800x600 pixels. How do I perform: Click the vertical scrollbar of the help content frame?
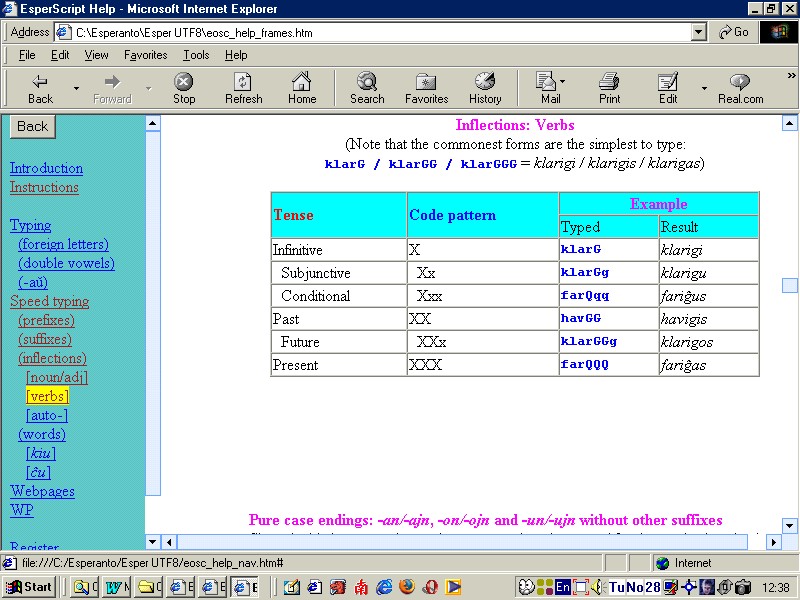click(789, 285)
